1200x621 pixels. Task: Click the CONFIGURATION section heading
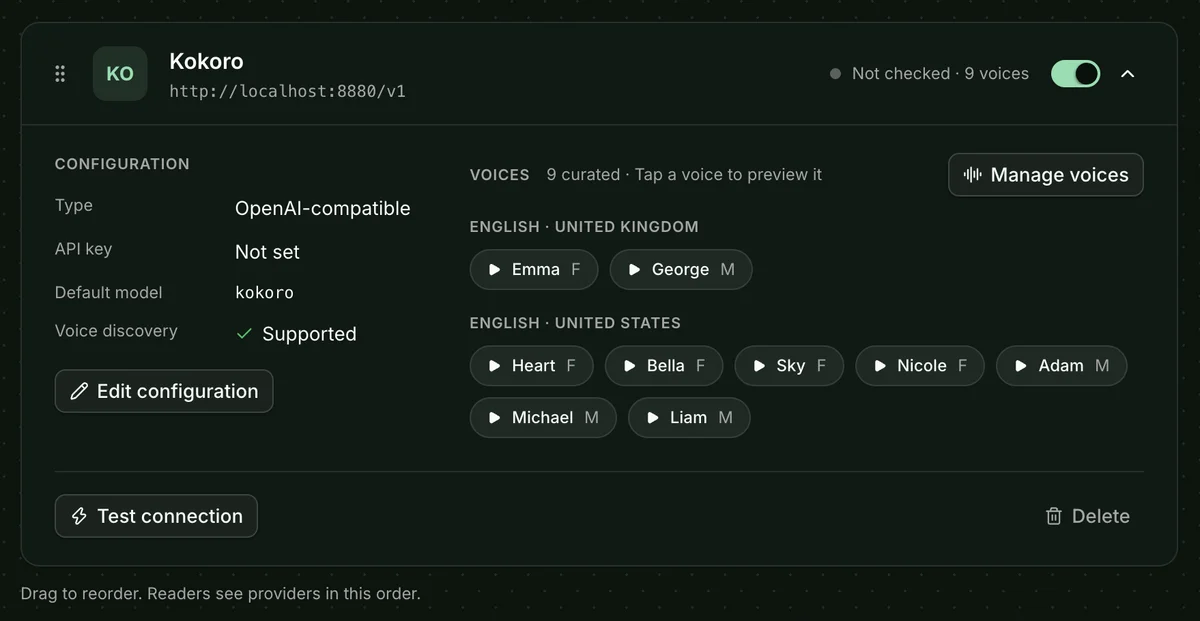pos(122,164)
